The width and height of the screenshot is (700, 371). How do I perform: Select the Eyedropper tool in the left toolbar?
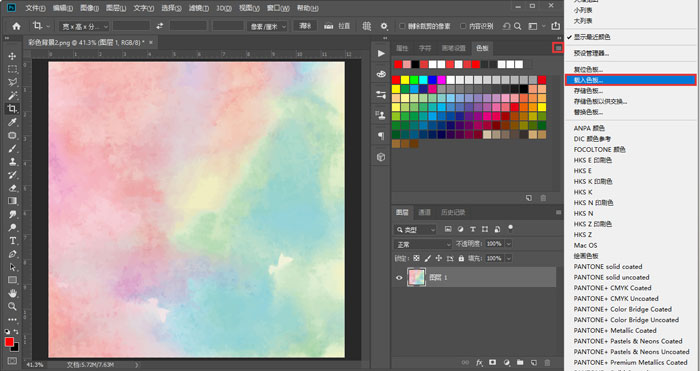pyautogui.click(x=12, y=122)
